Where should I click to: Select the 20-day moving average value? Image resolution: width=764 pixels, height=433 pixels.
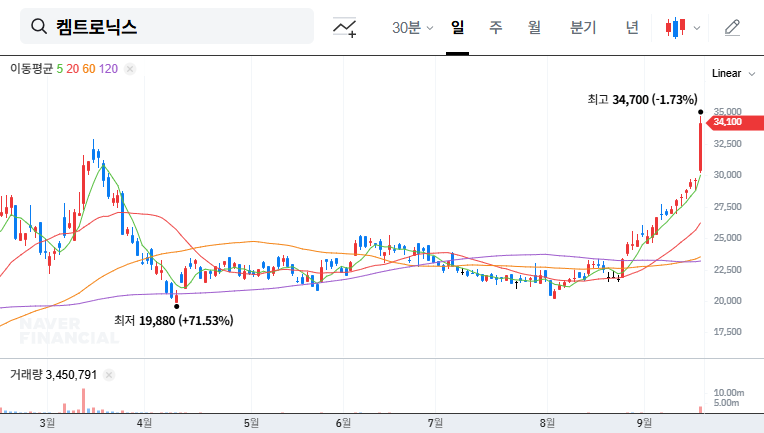(x=73, y=69)
